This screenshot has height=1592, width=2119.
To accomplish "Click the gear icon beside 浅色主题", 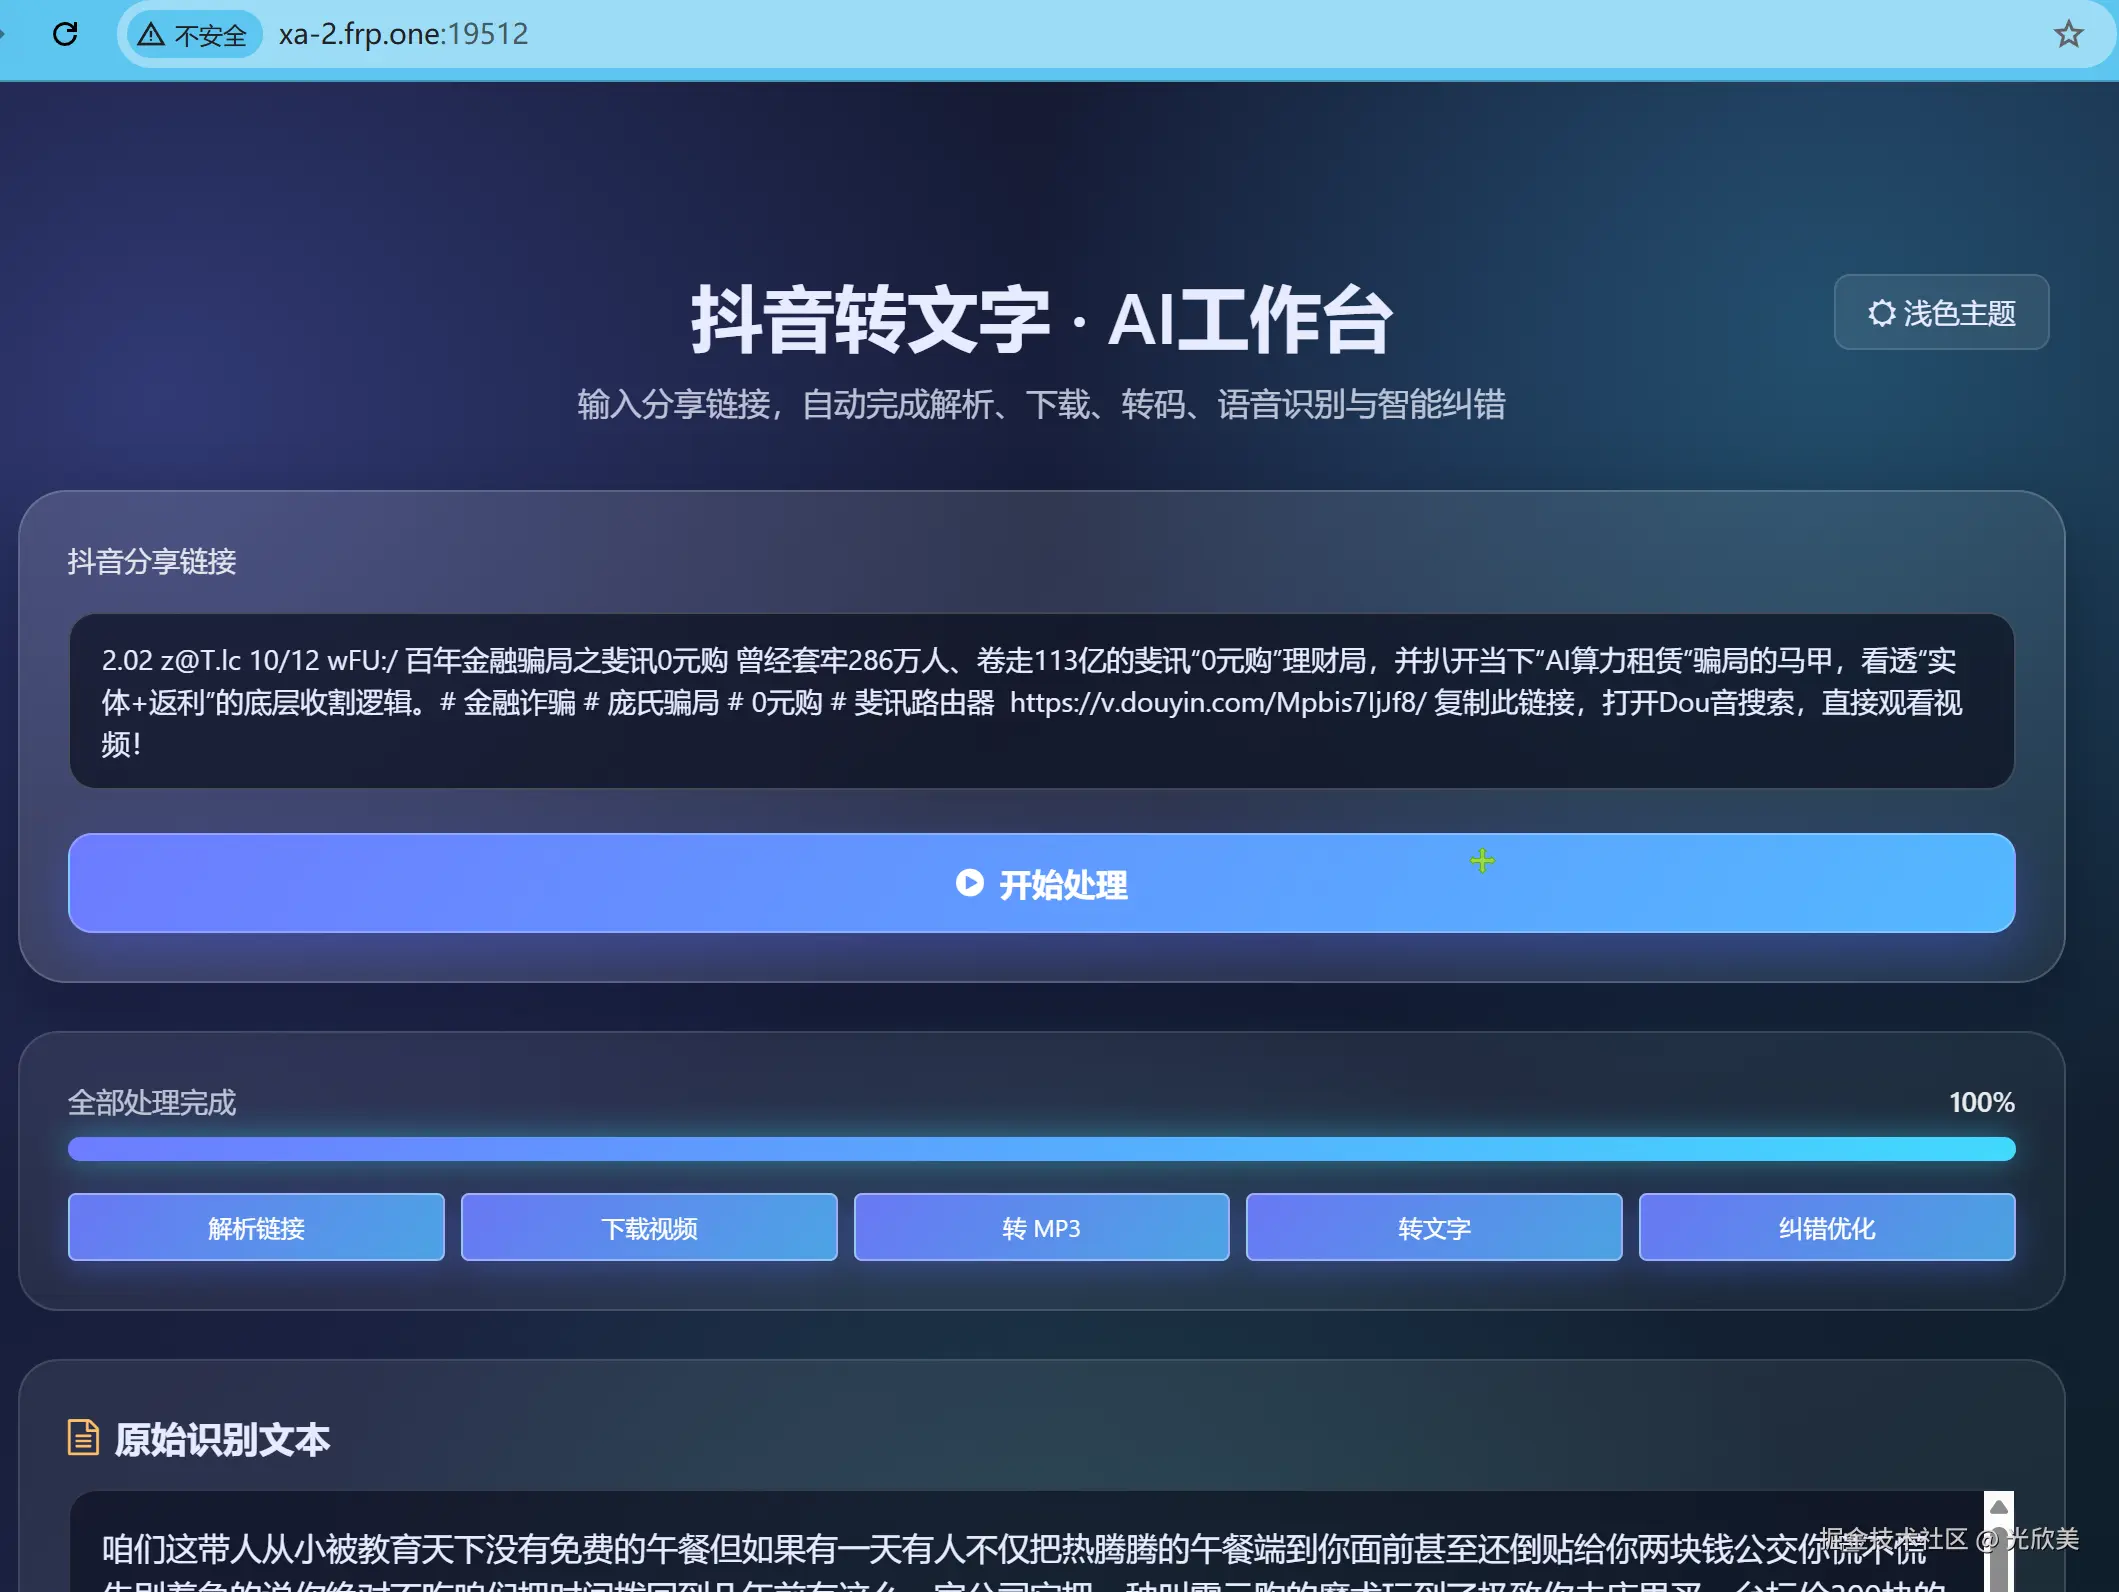I will click(1881, 313).
